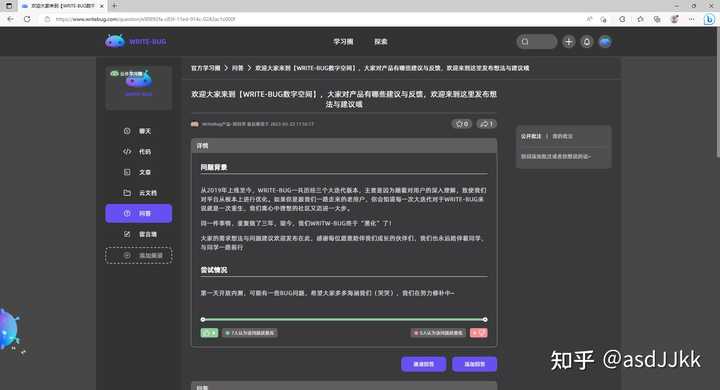Click the 官方学习圈 breadcrumb link

[205, 68]
